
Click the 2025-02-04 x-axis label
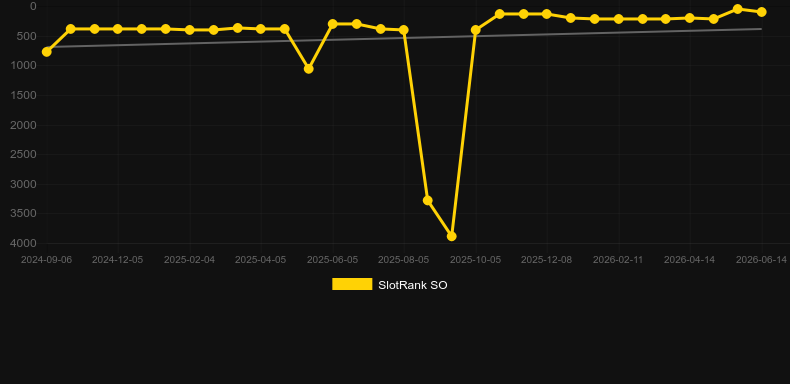tap(189, 260)
